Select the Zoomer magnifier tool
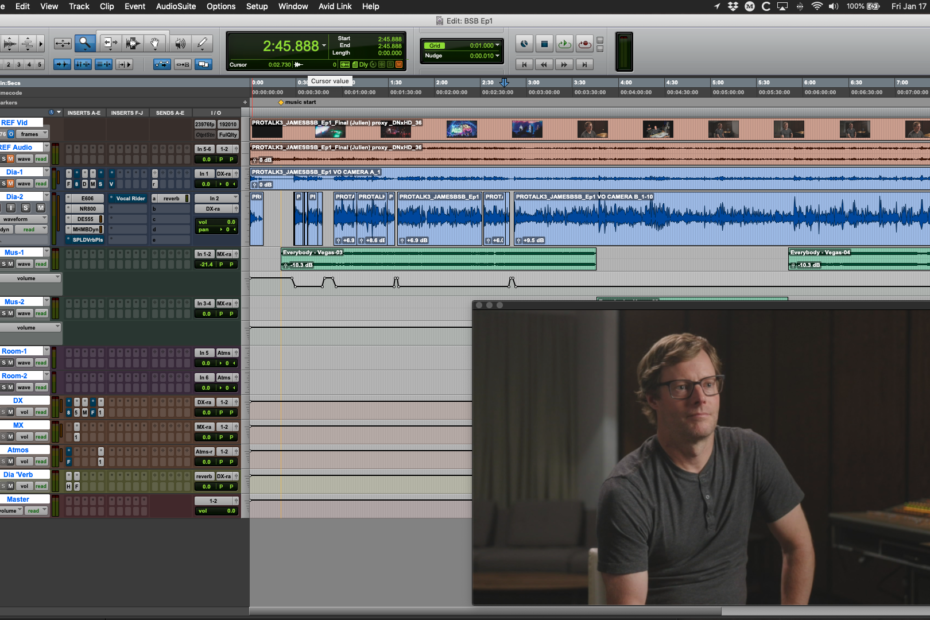 coord(85,43)
